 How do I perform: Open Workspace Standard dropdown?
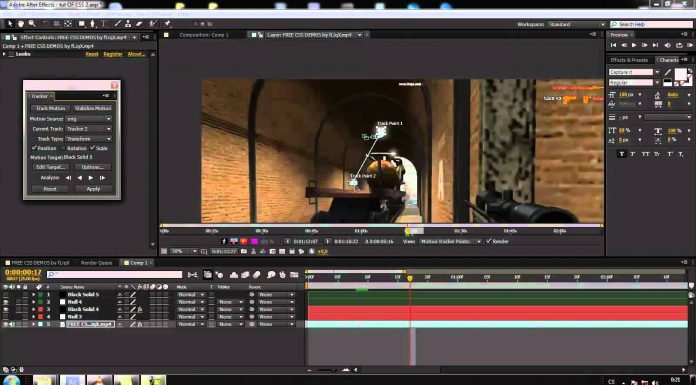tap(576, 24)
